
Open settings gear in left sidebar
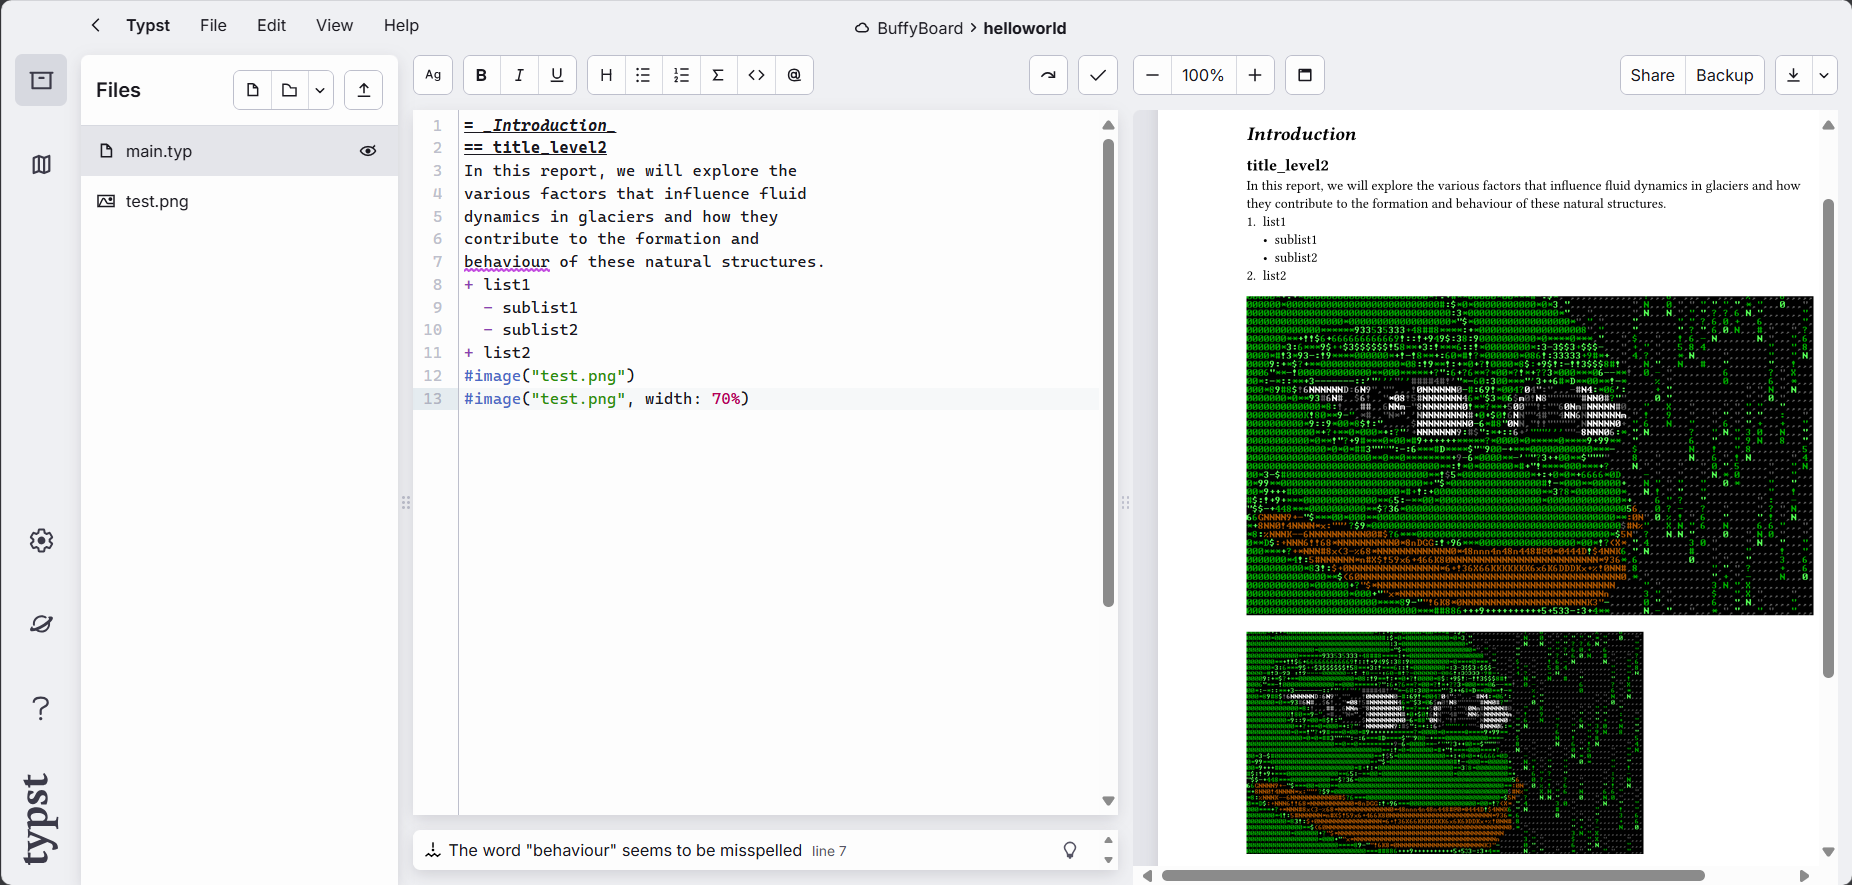(x=41, y=541)
